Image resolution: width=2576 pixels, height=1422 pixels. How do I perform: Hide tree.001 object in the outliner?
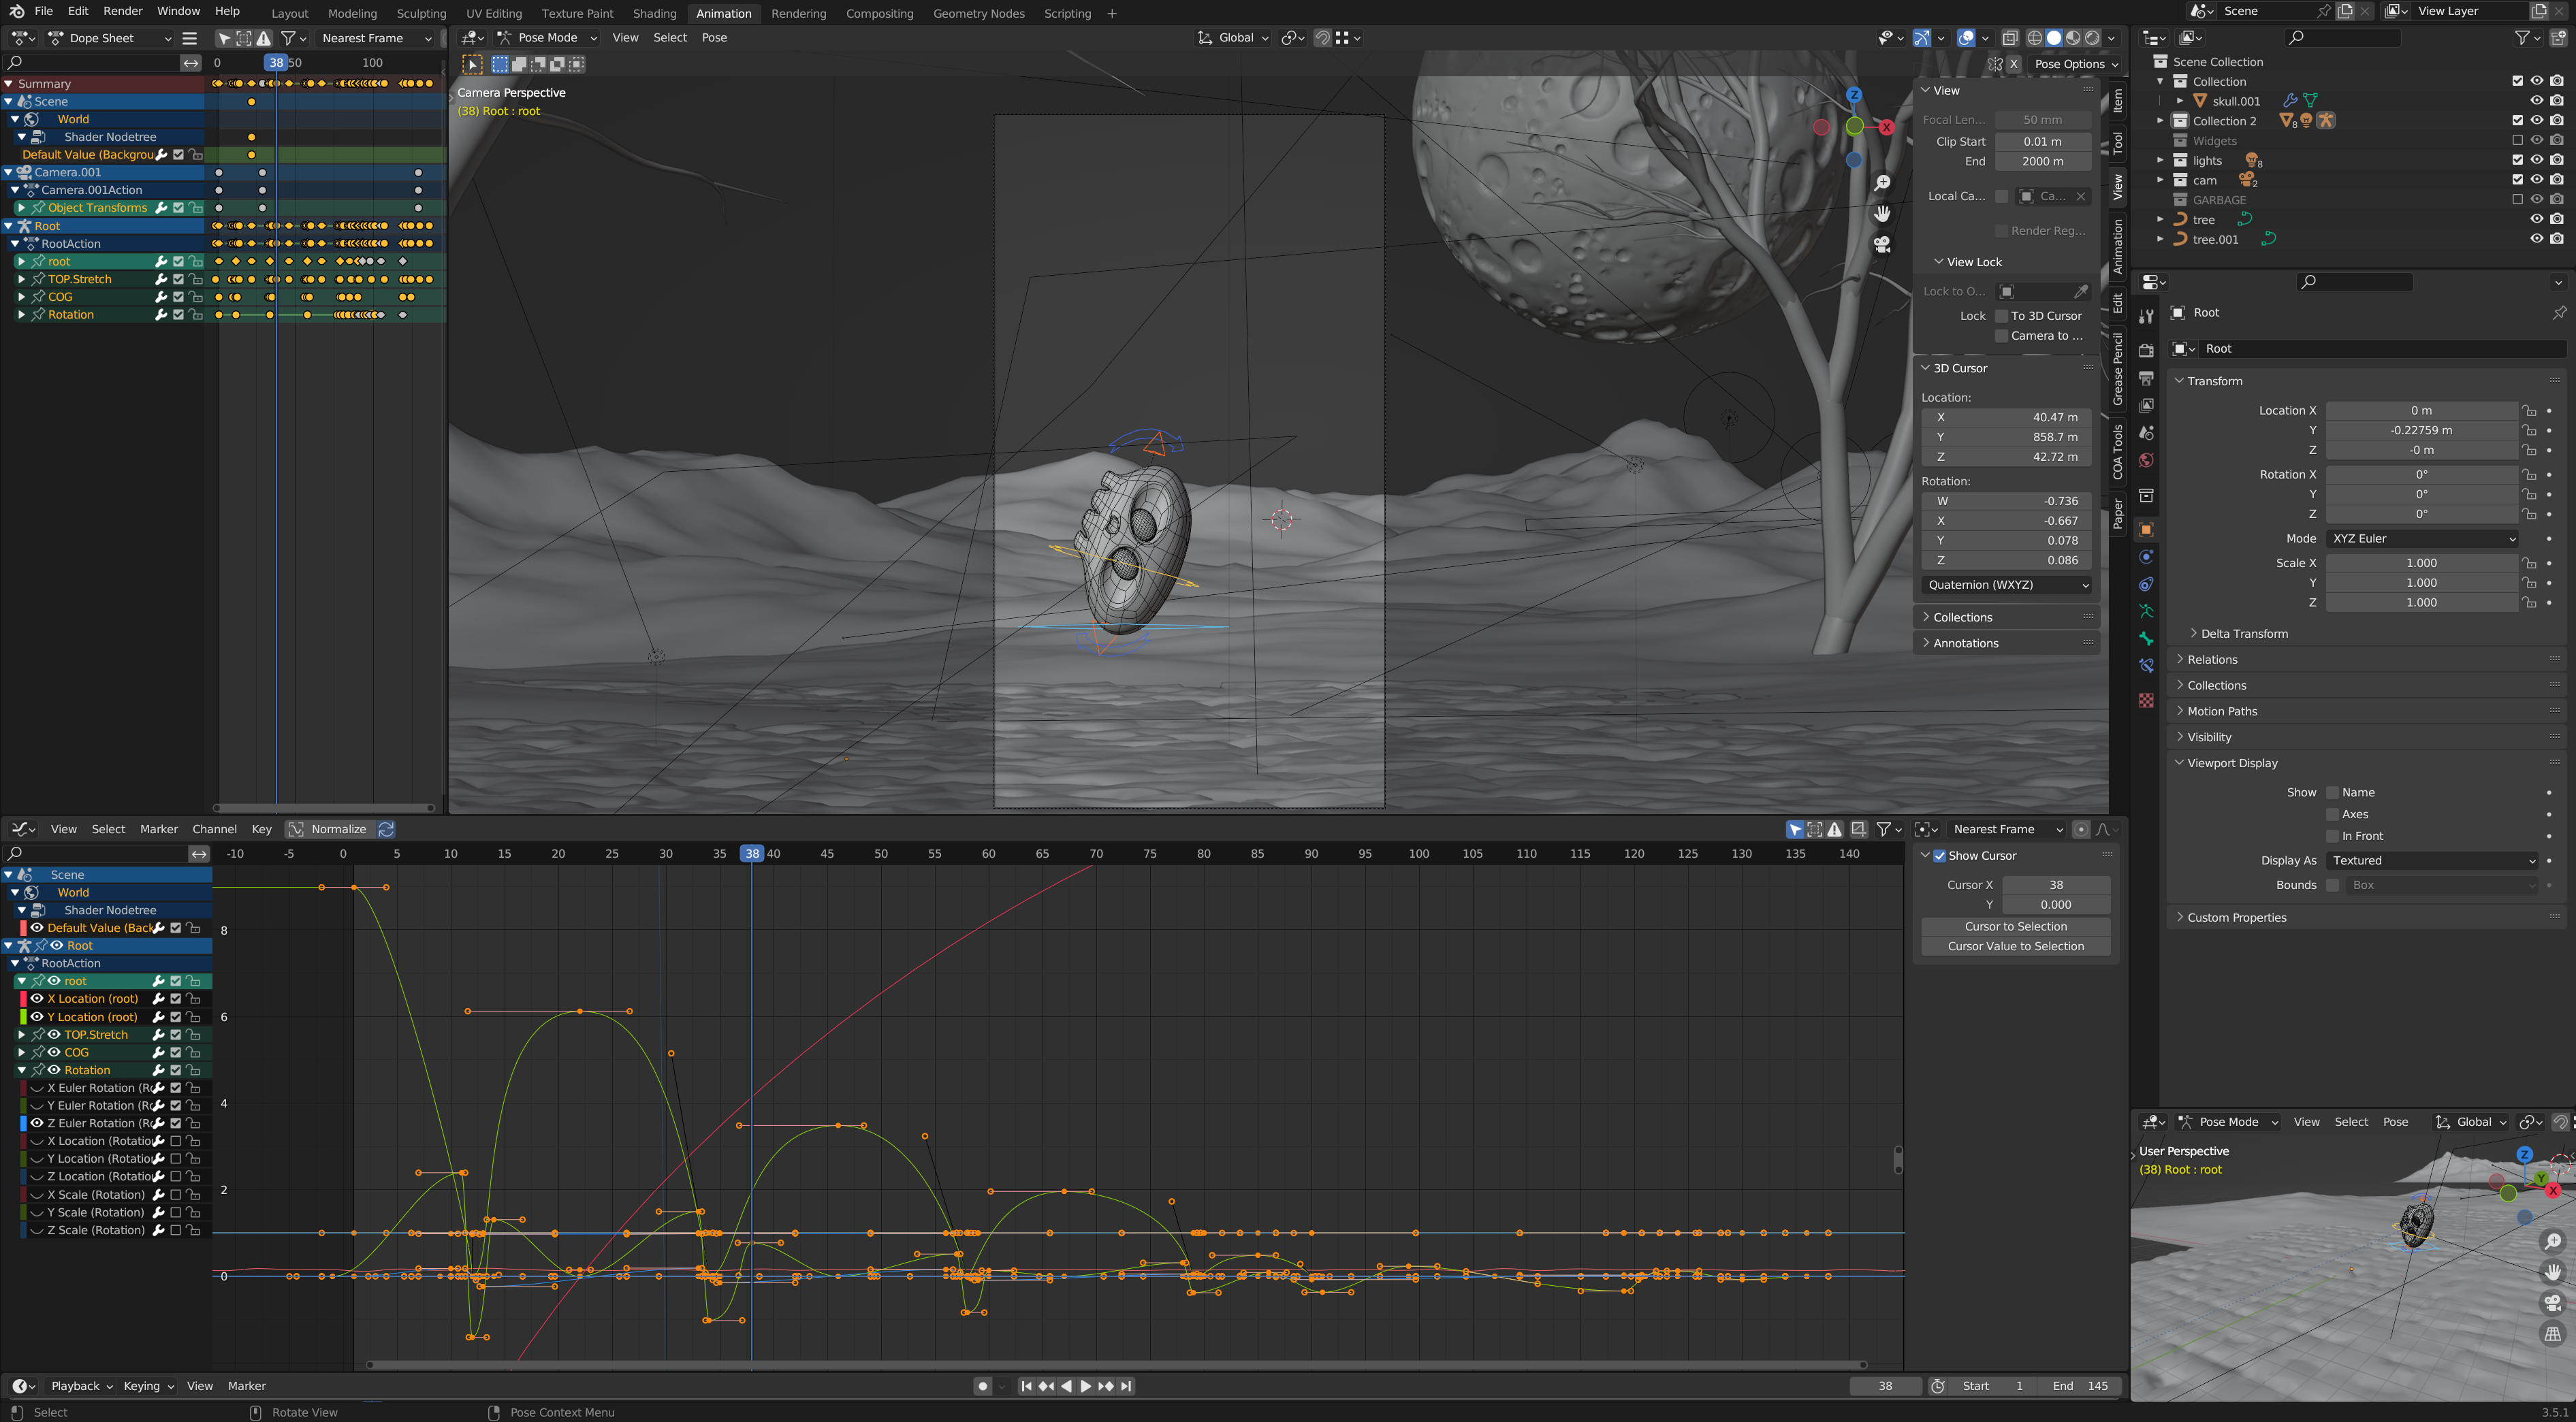pos(2537,239)
